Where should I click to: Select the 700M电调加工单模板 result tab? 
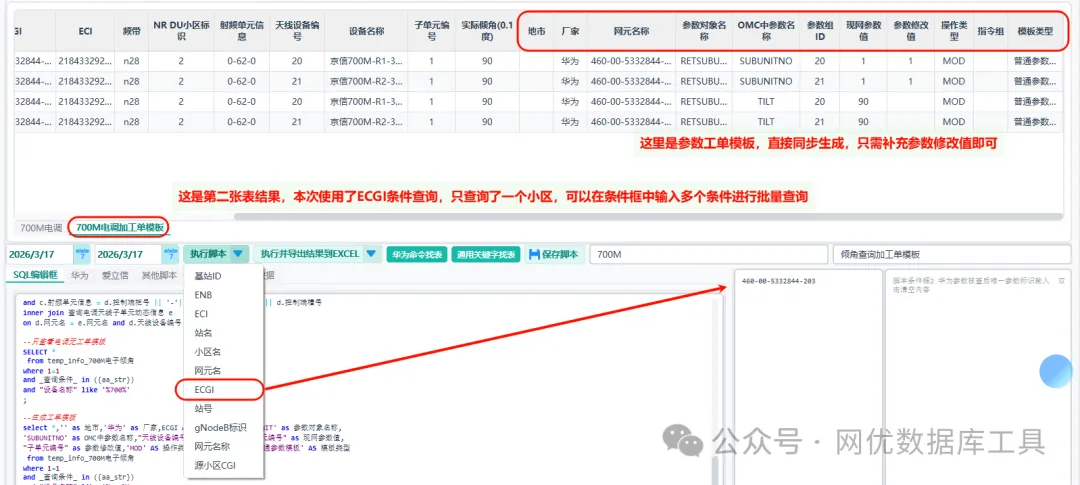pos(120,227)
